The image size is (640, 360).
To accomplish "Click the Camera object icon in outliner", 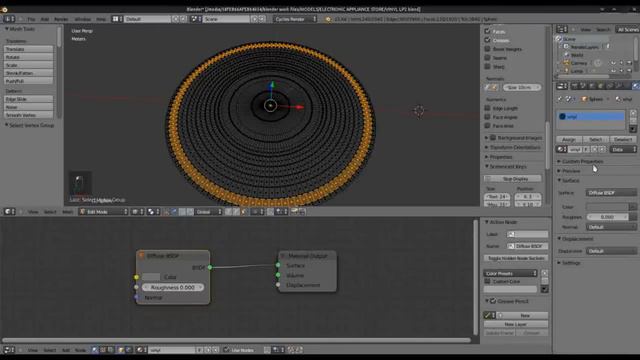I will (567, 63).
